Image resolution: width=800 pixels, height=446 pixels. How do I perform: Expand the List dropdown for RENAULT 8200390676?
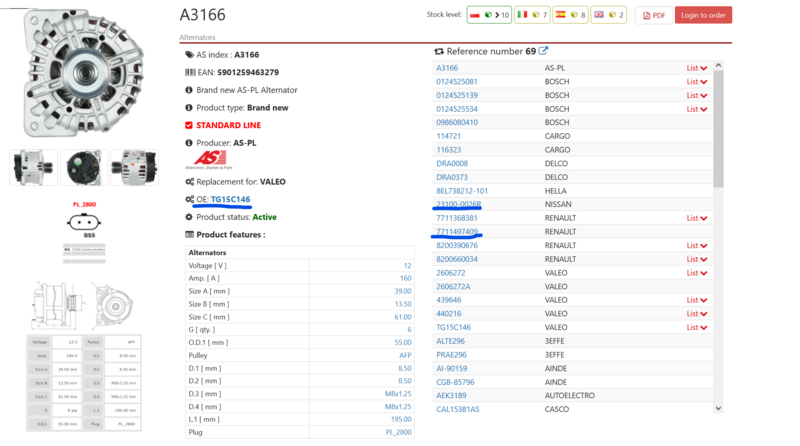[696, 245]
